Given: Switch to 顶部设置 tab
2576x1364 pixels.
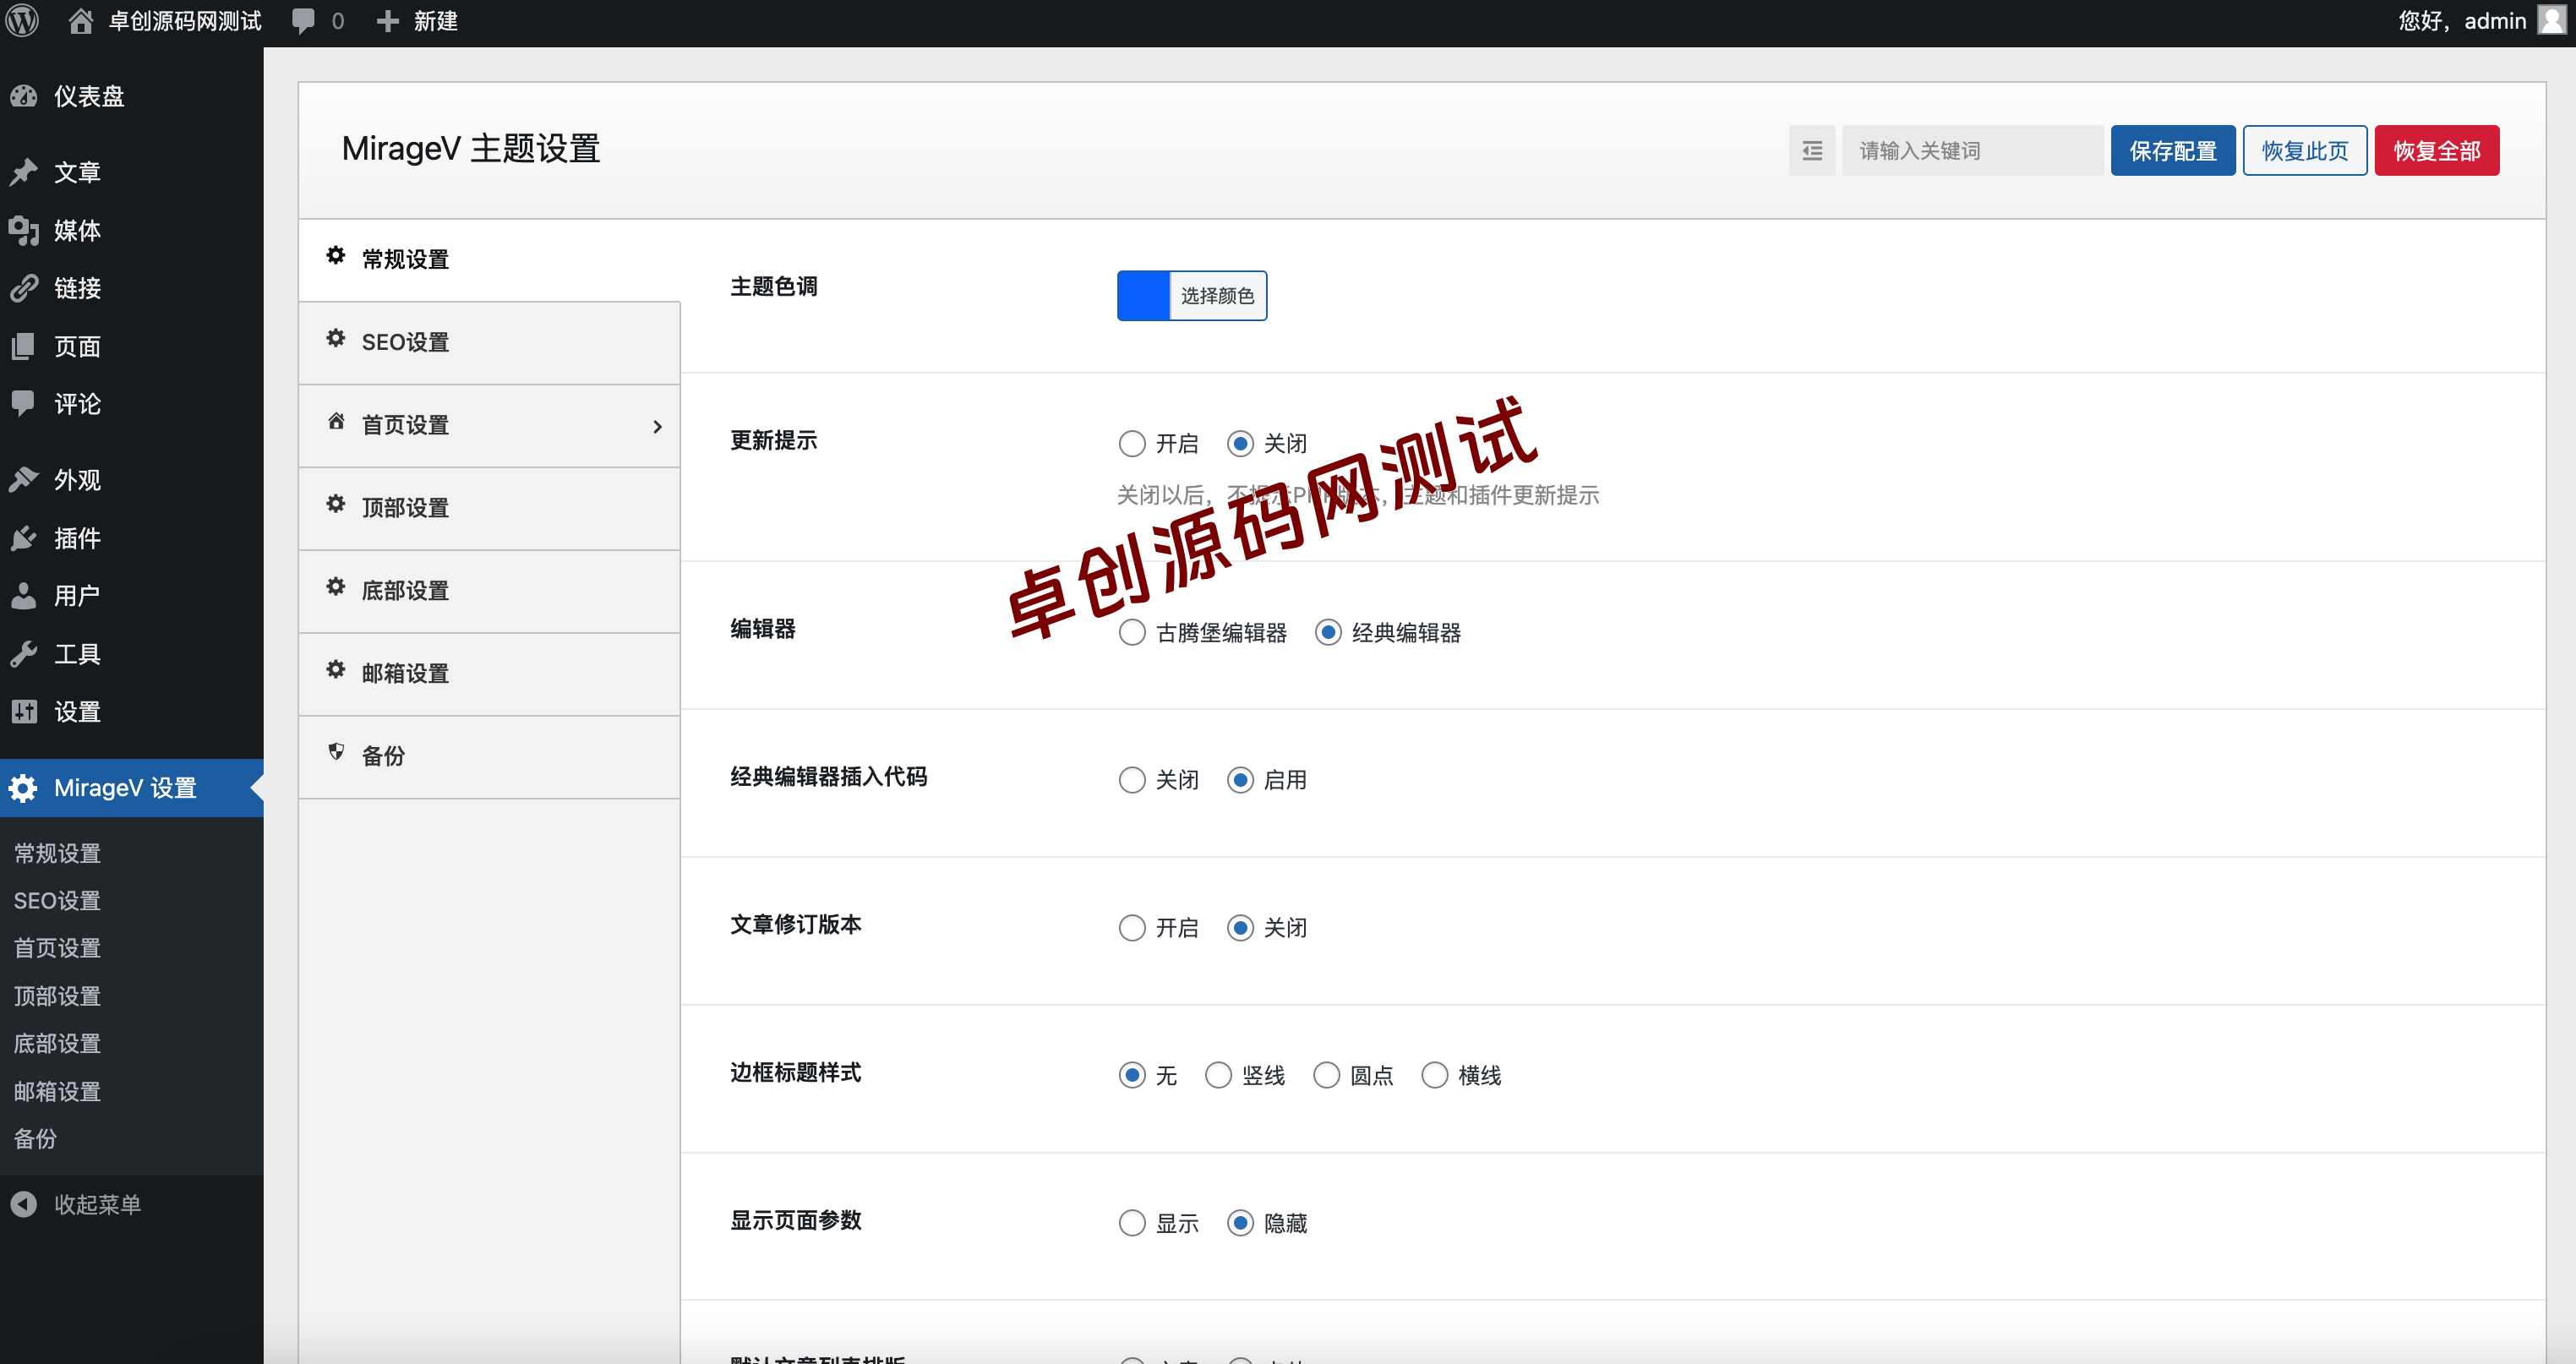Looking at the screenshot, I should click(489, 508).
